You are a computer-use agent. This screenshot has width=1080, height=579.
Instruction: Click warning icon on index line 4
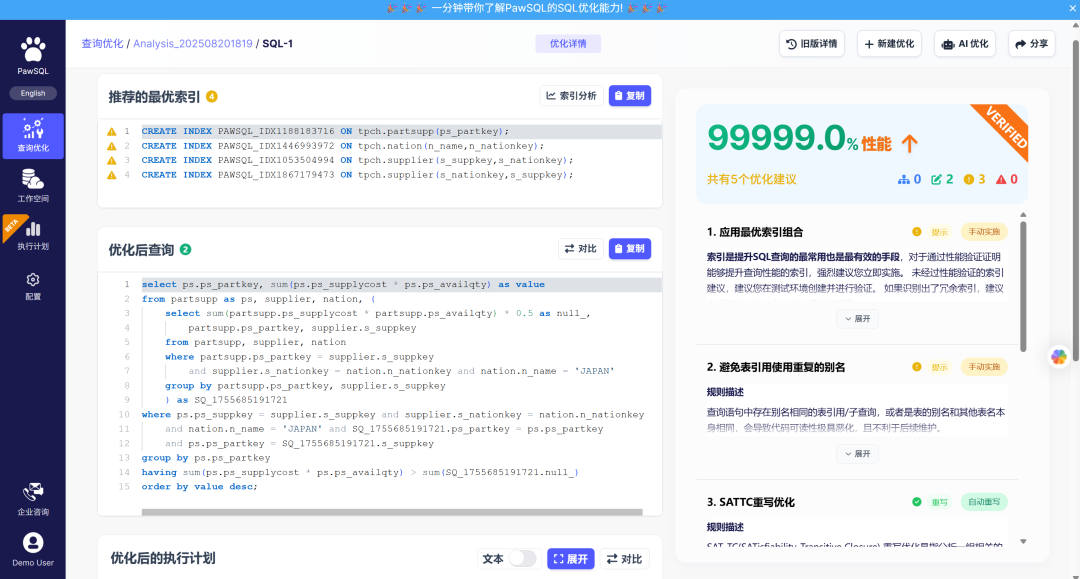click(112, 175)
